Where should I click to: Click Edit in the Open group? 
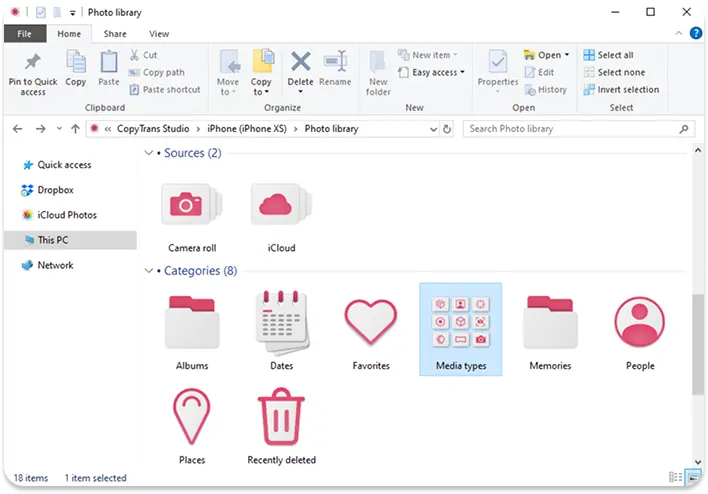pyautogui.click(x=539, y=72)
